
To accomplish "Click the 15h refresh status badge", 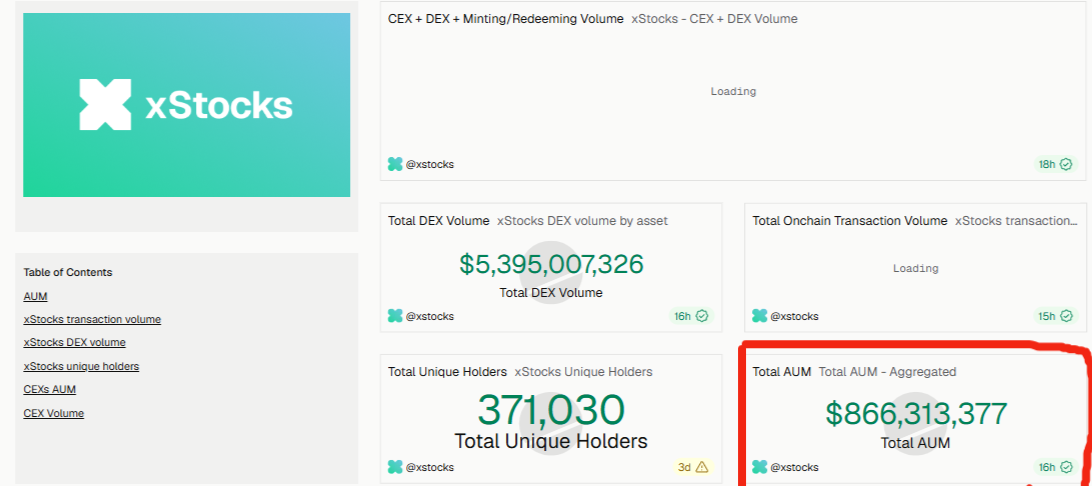I will click(x=1054, y=316).
